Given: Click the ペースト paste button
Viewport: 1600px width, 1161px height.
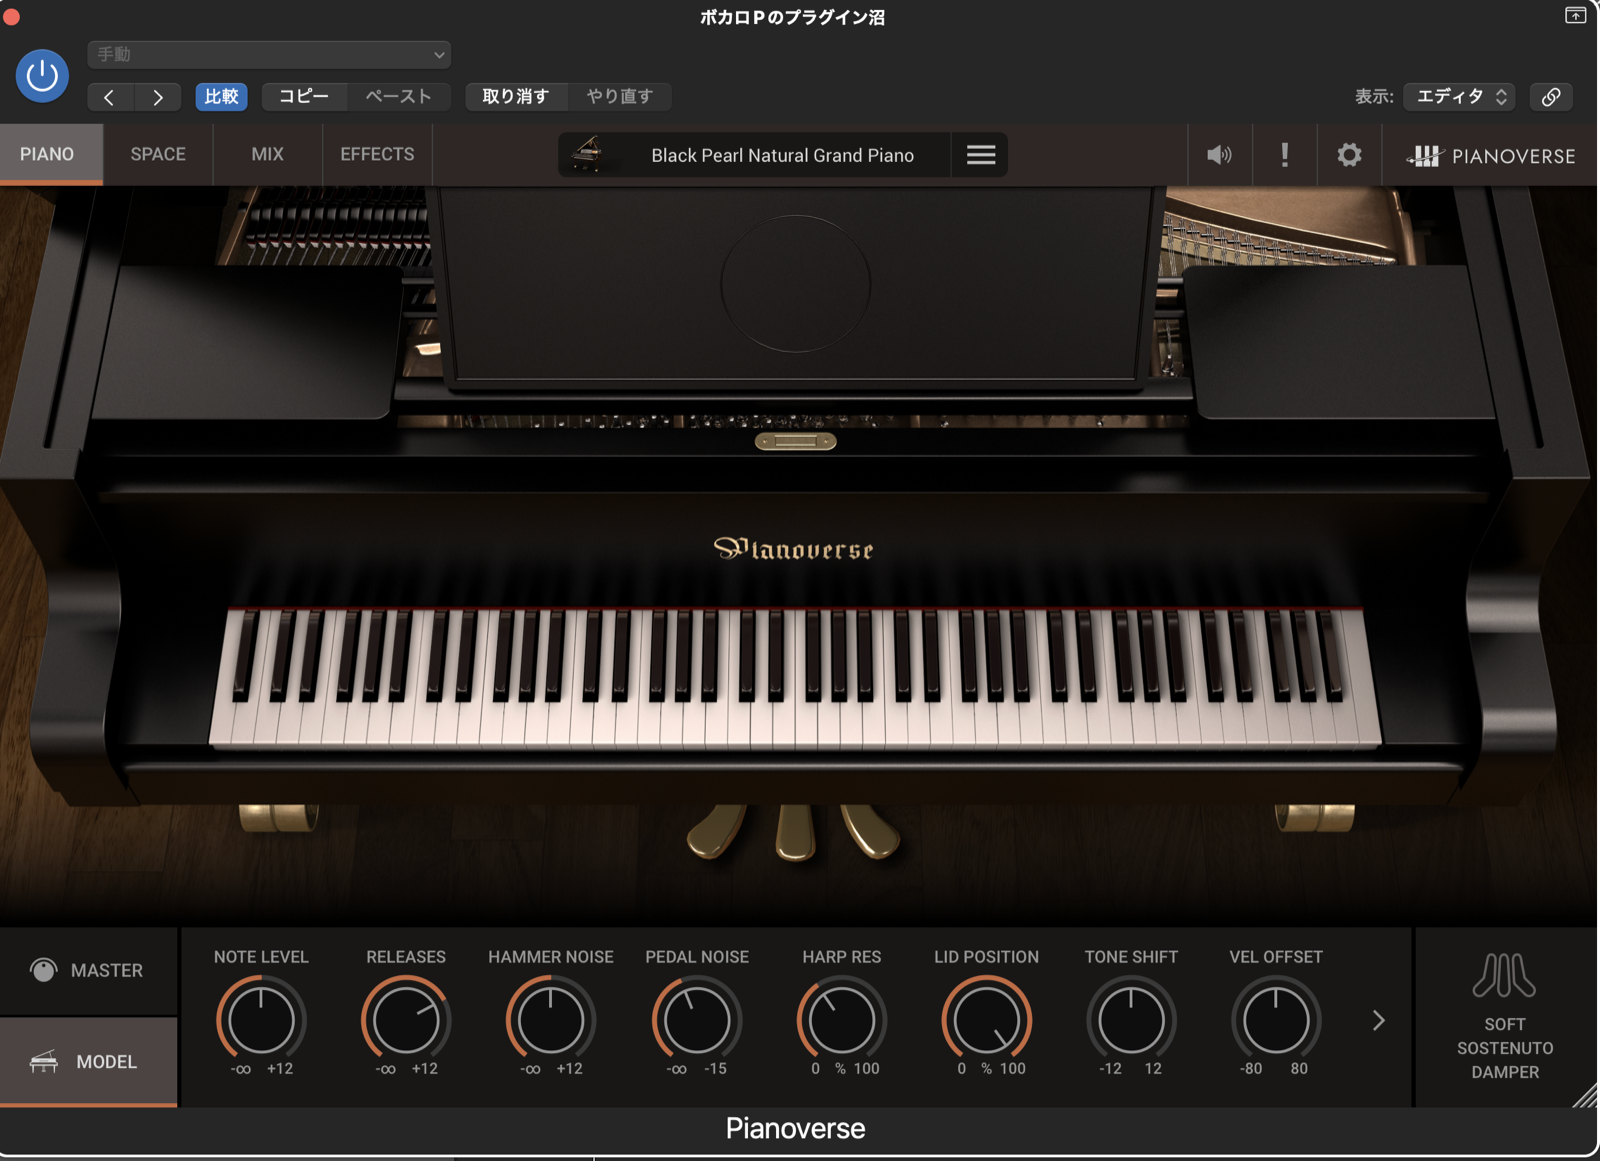Looking at the screenshot, I should point(398,97).
